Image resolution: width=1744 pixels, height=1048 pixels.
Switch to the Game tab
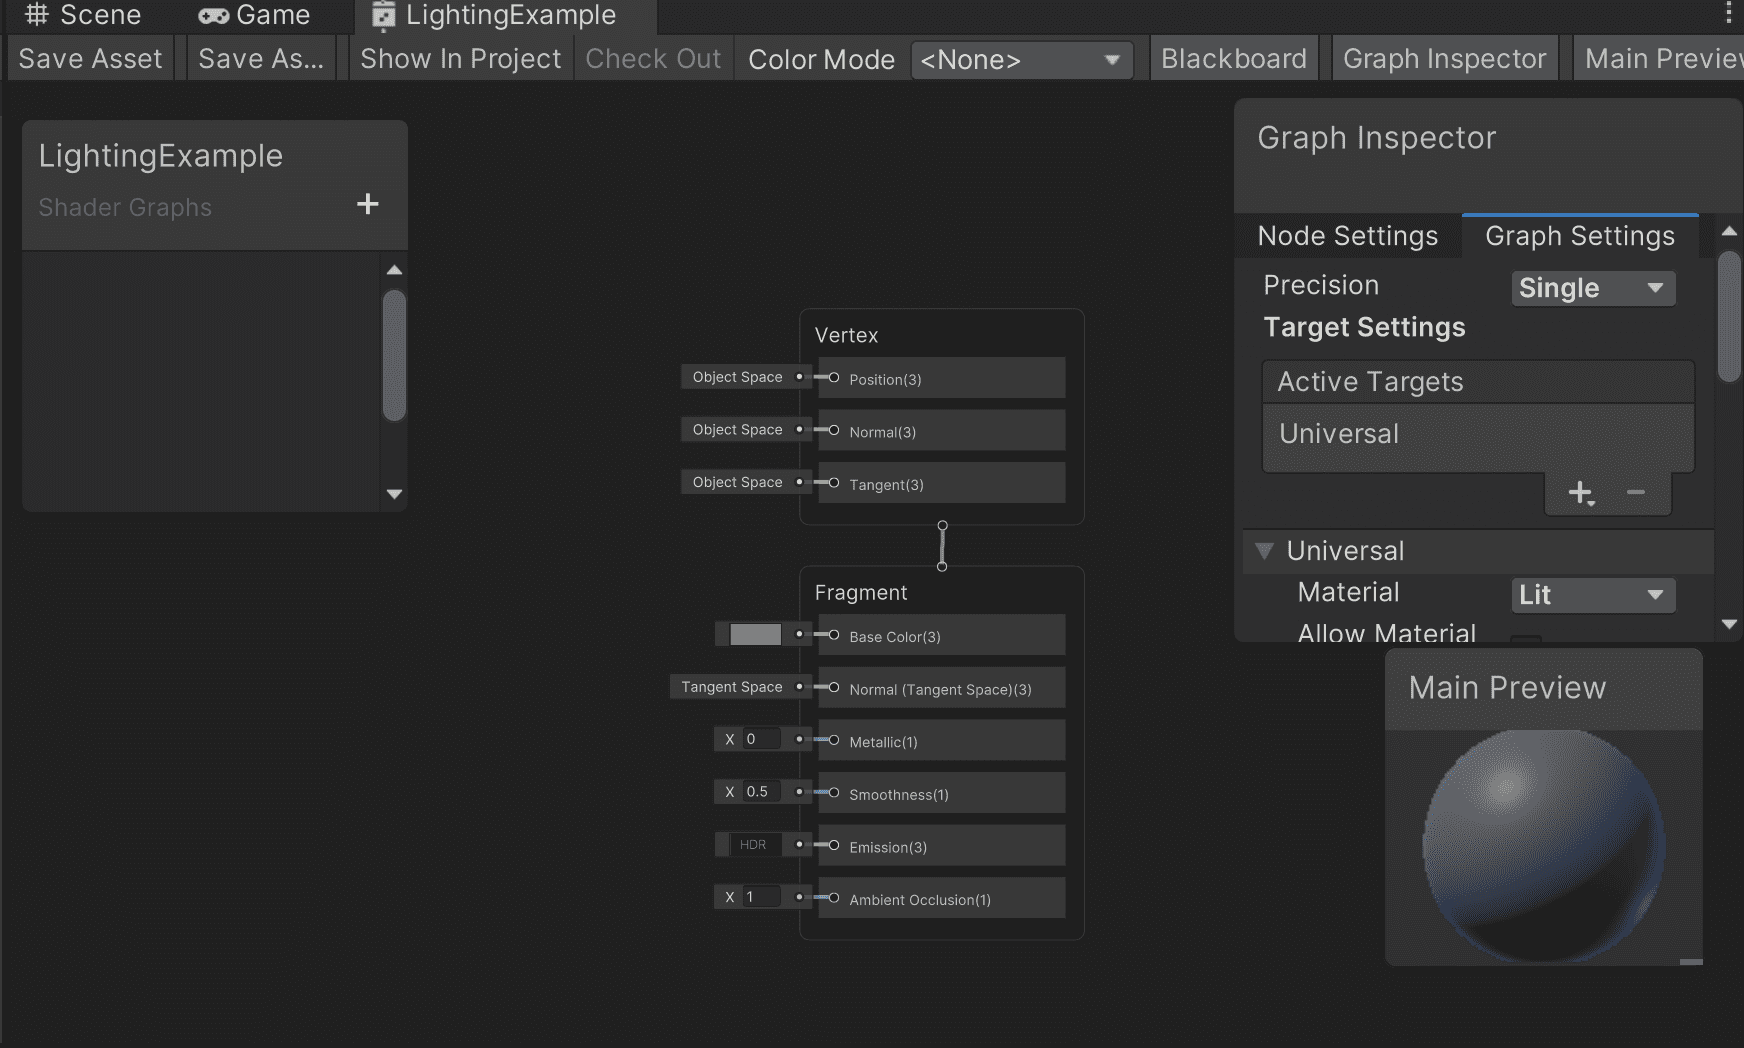coord(255,15)
